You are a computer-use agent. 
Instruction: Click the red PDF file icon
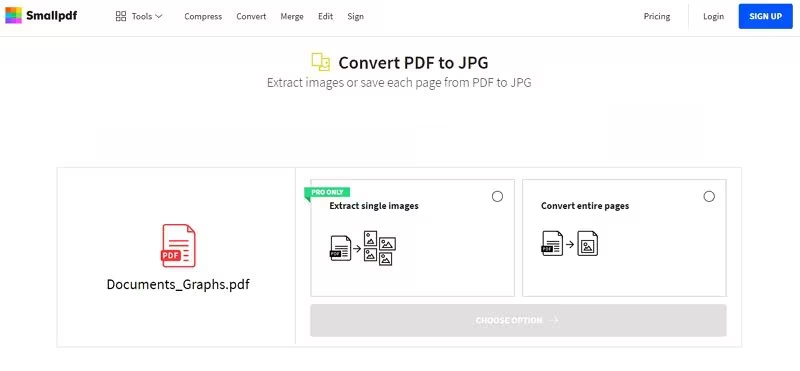pos(178,245)
